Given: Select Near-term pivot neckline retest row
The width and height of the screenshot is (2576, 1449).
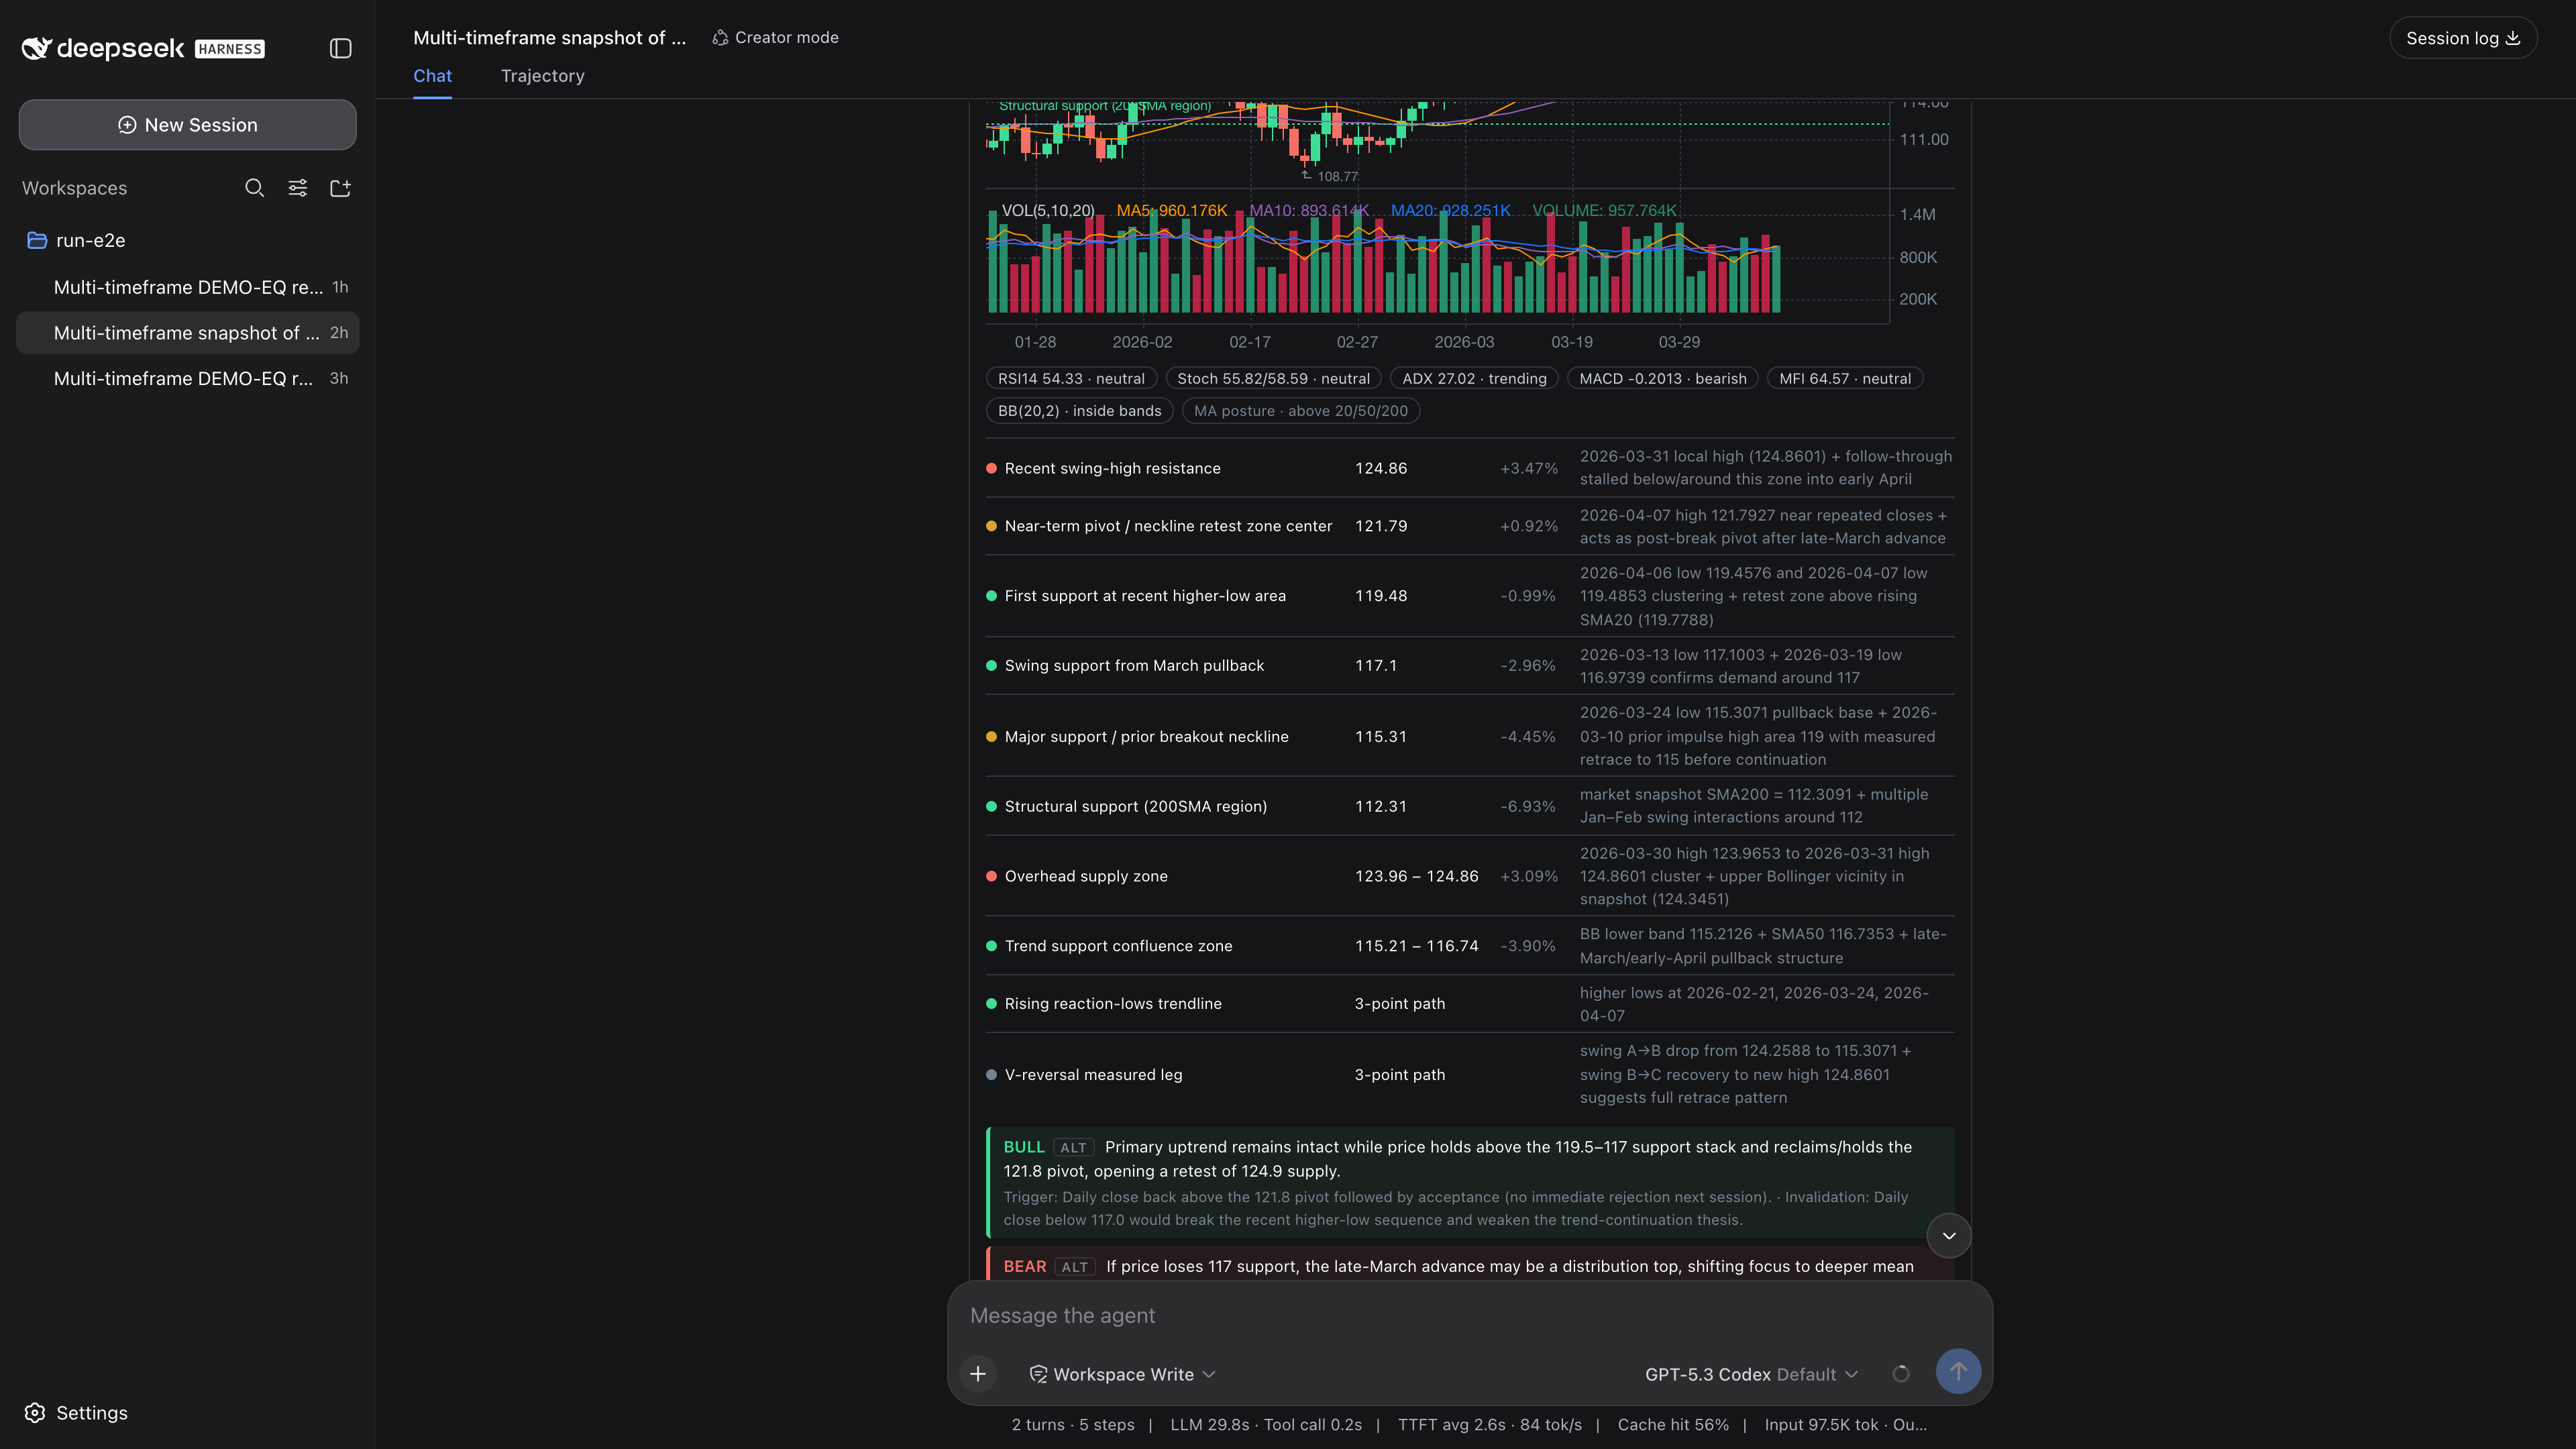Looking at the screenshot, I should point(1470,526).
